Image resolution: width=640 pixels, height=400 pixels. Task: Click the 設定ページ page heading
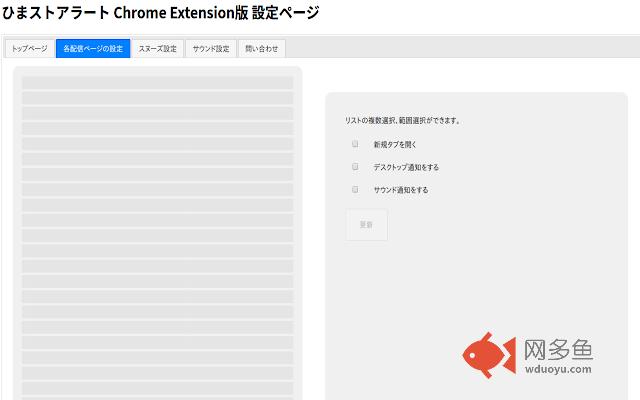[160, 12]
